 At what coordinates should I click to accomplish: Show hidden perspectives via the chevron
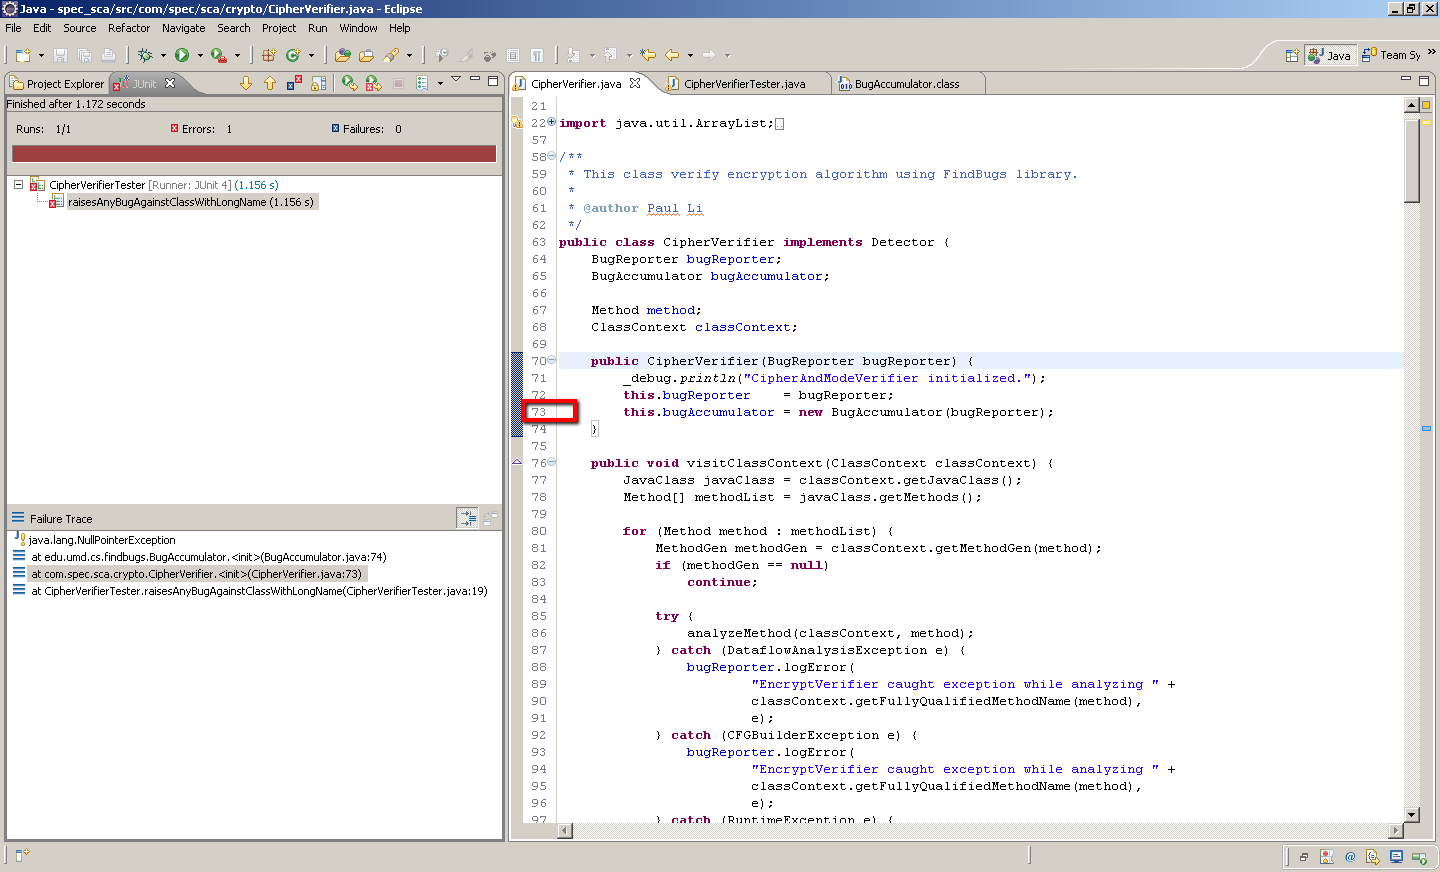click(1431, 52)
